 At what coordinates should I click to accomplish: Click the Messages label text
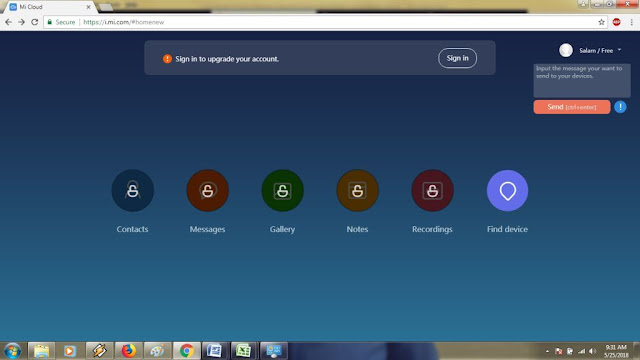[207, 229]
